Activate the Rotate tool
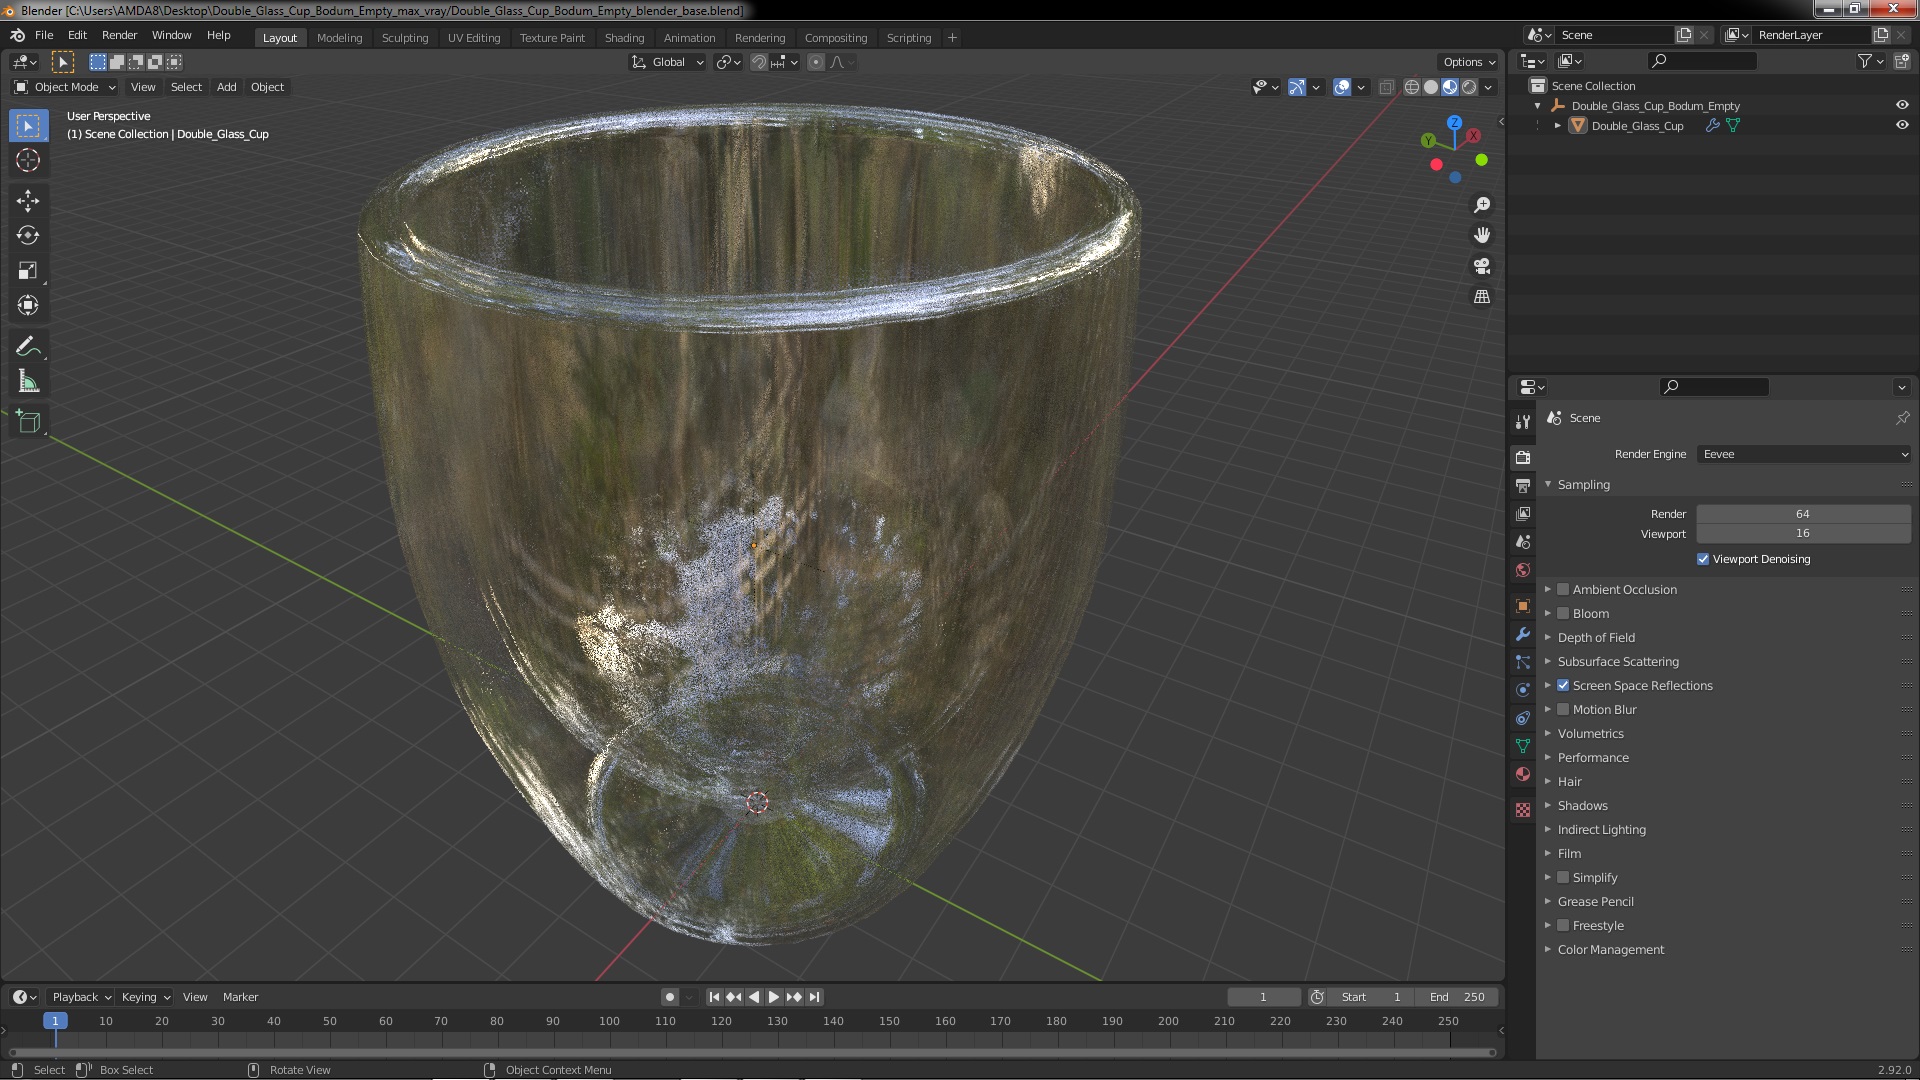The width and height of the screenshot is (1920, 1080). [28, 236]
